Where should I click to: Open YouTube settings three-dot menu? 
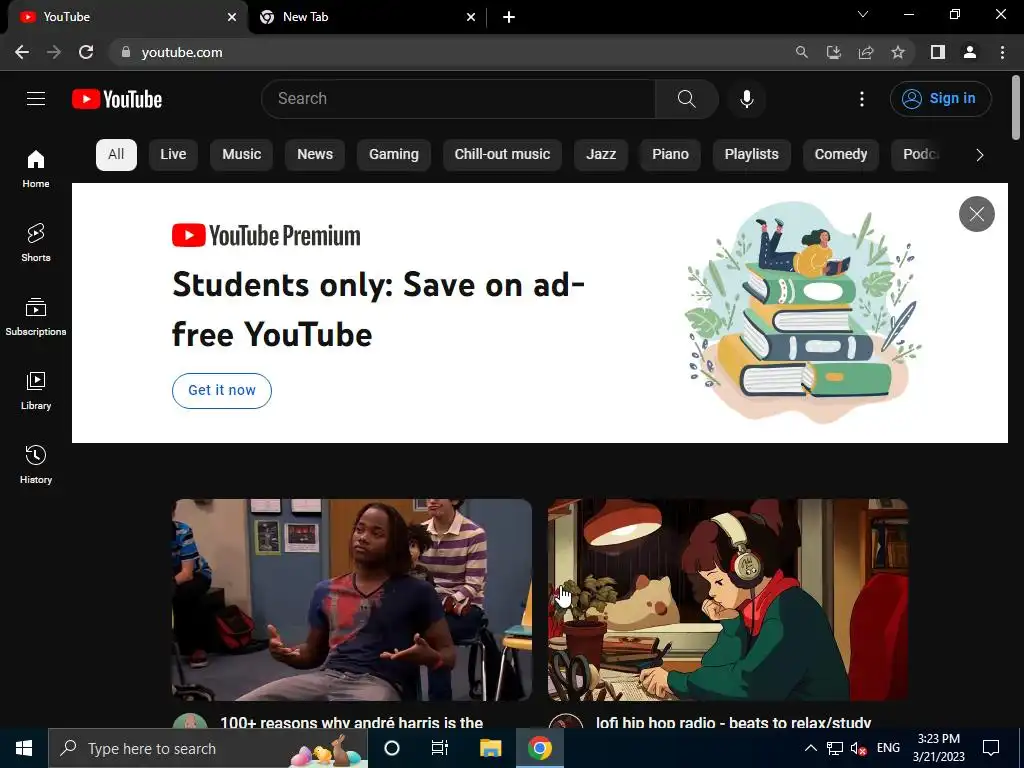[862, 99]
